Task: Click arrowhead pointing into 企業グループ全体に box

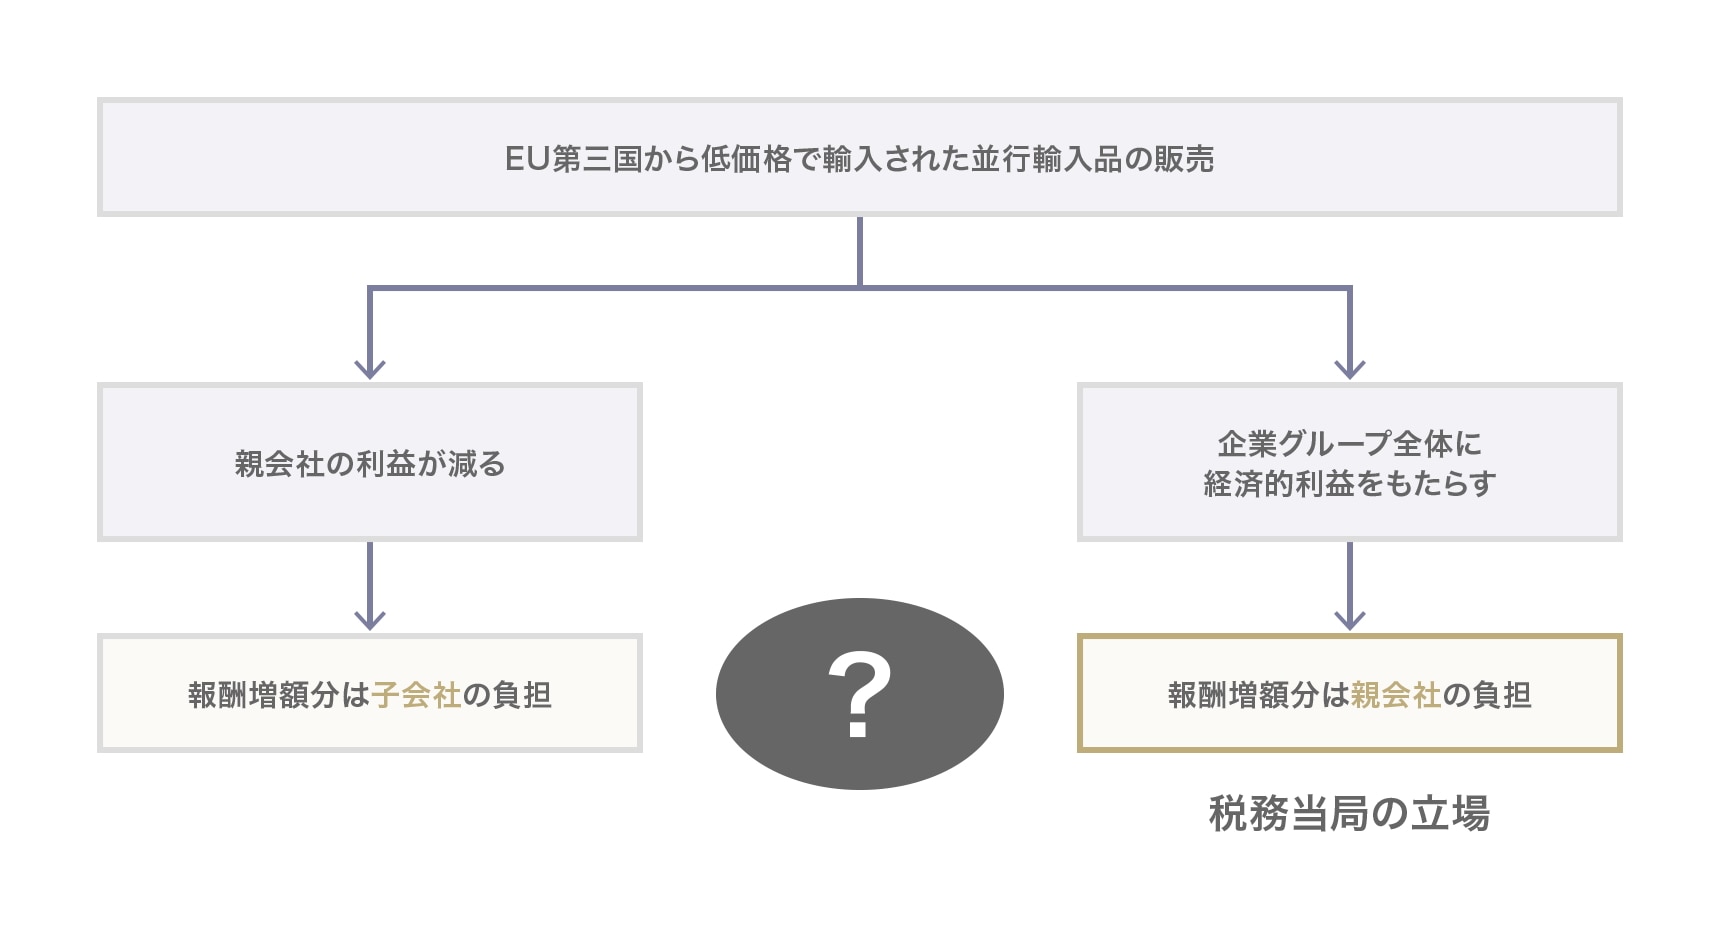Action: pyautogui.click(x=1350, y=369)
